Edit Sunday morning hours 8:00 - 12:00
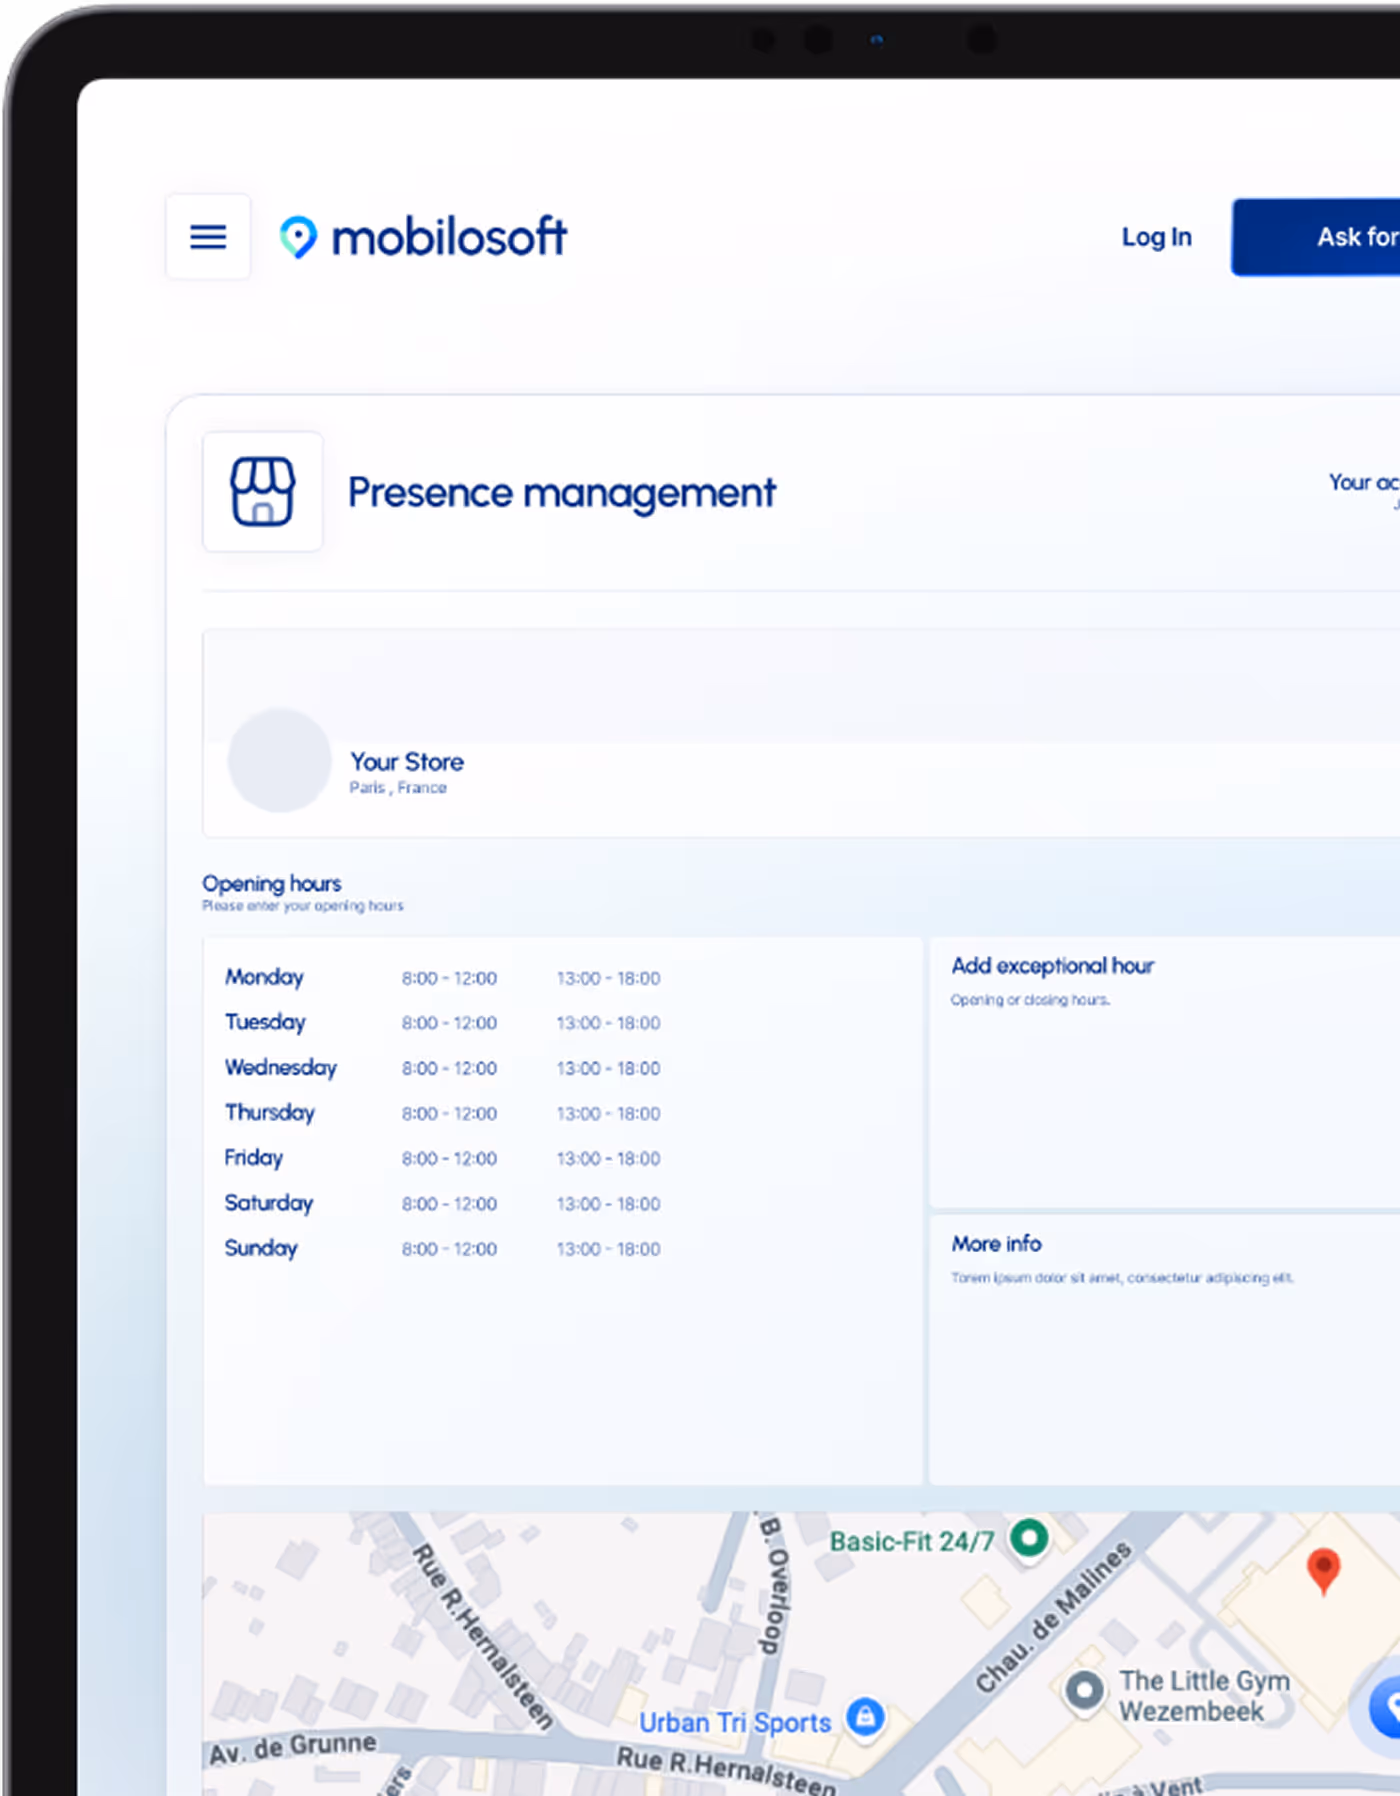1400x1796 pixels. [x=449, y=1249]
